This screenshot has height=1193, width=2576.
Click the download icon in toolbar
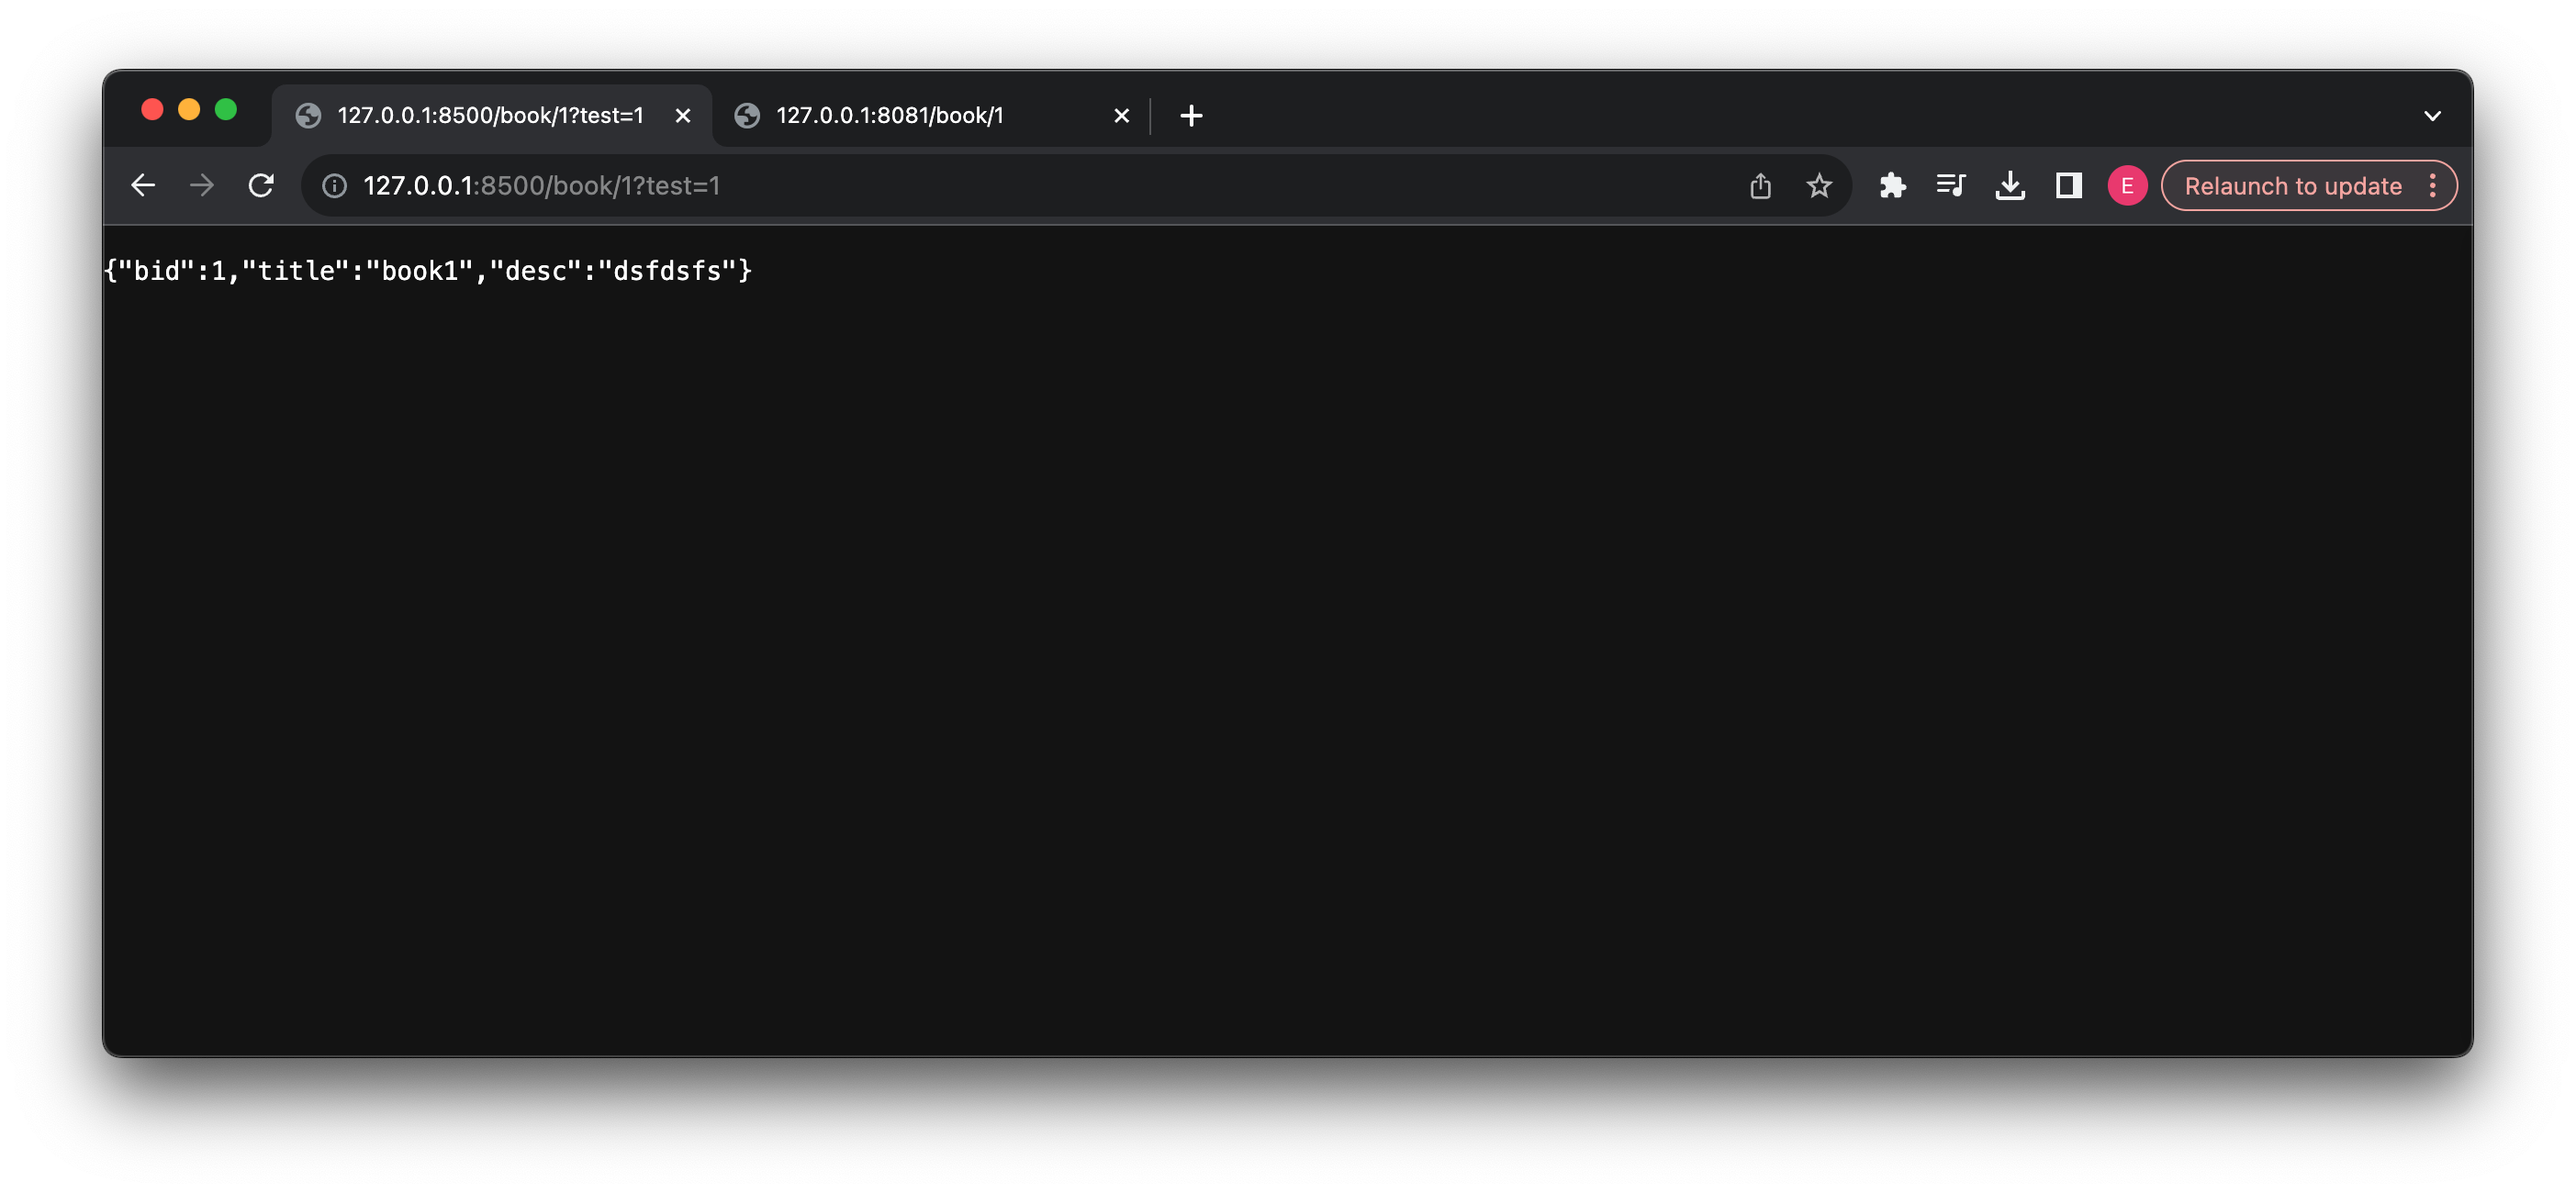[2010, 185]
